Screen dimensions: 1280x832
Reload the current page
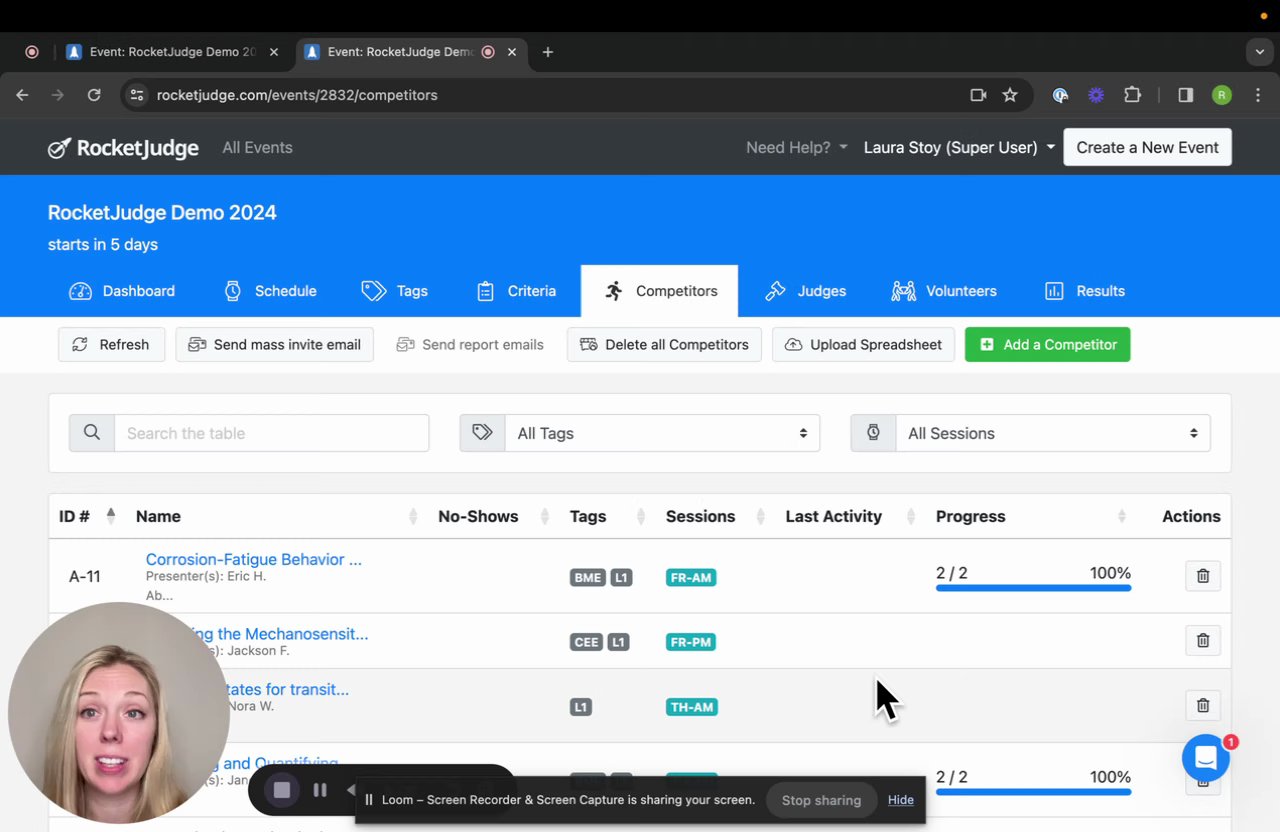click(94, 95)
